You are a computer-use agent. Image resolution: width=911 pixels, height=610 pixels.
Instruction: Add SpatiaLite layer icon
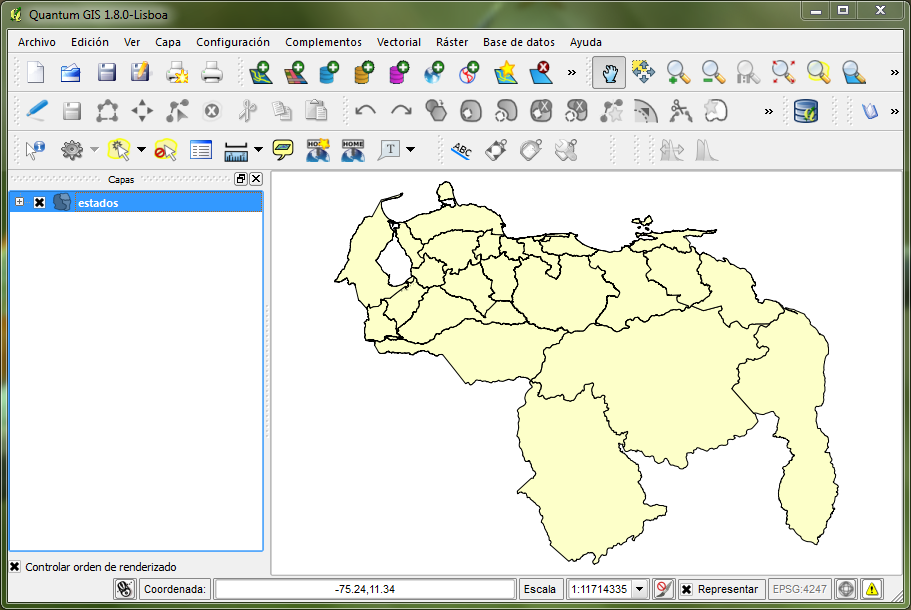click(x=364, y=73)
